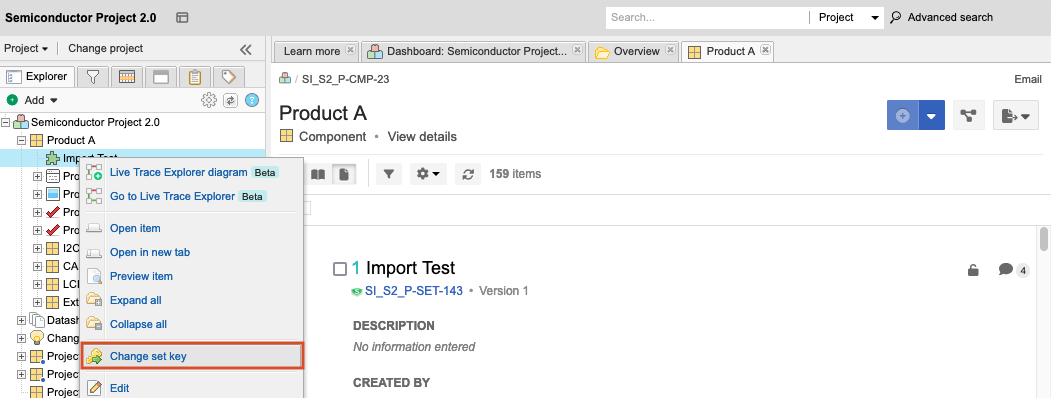The image size is (1051, 398).
Task: Click the breadcrumb project icon
Action: click(285, 78)
